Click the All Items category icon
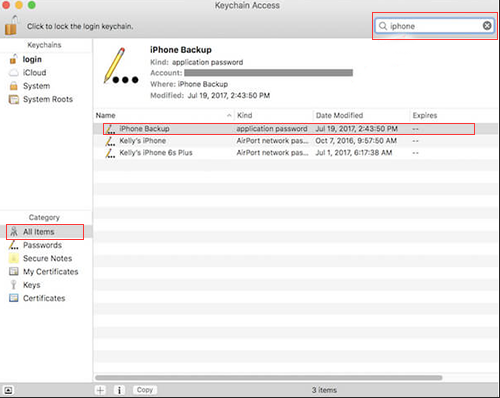The width and height of the screenshot is (500, 398). coord(14,231)
